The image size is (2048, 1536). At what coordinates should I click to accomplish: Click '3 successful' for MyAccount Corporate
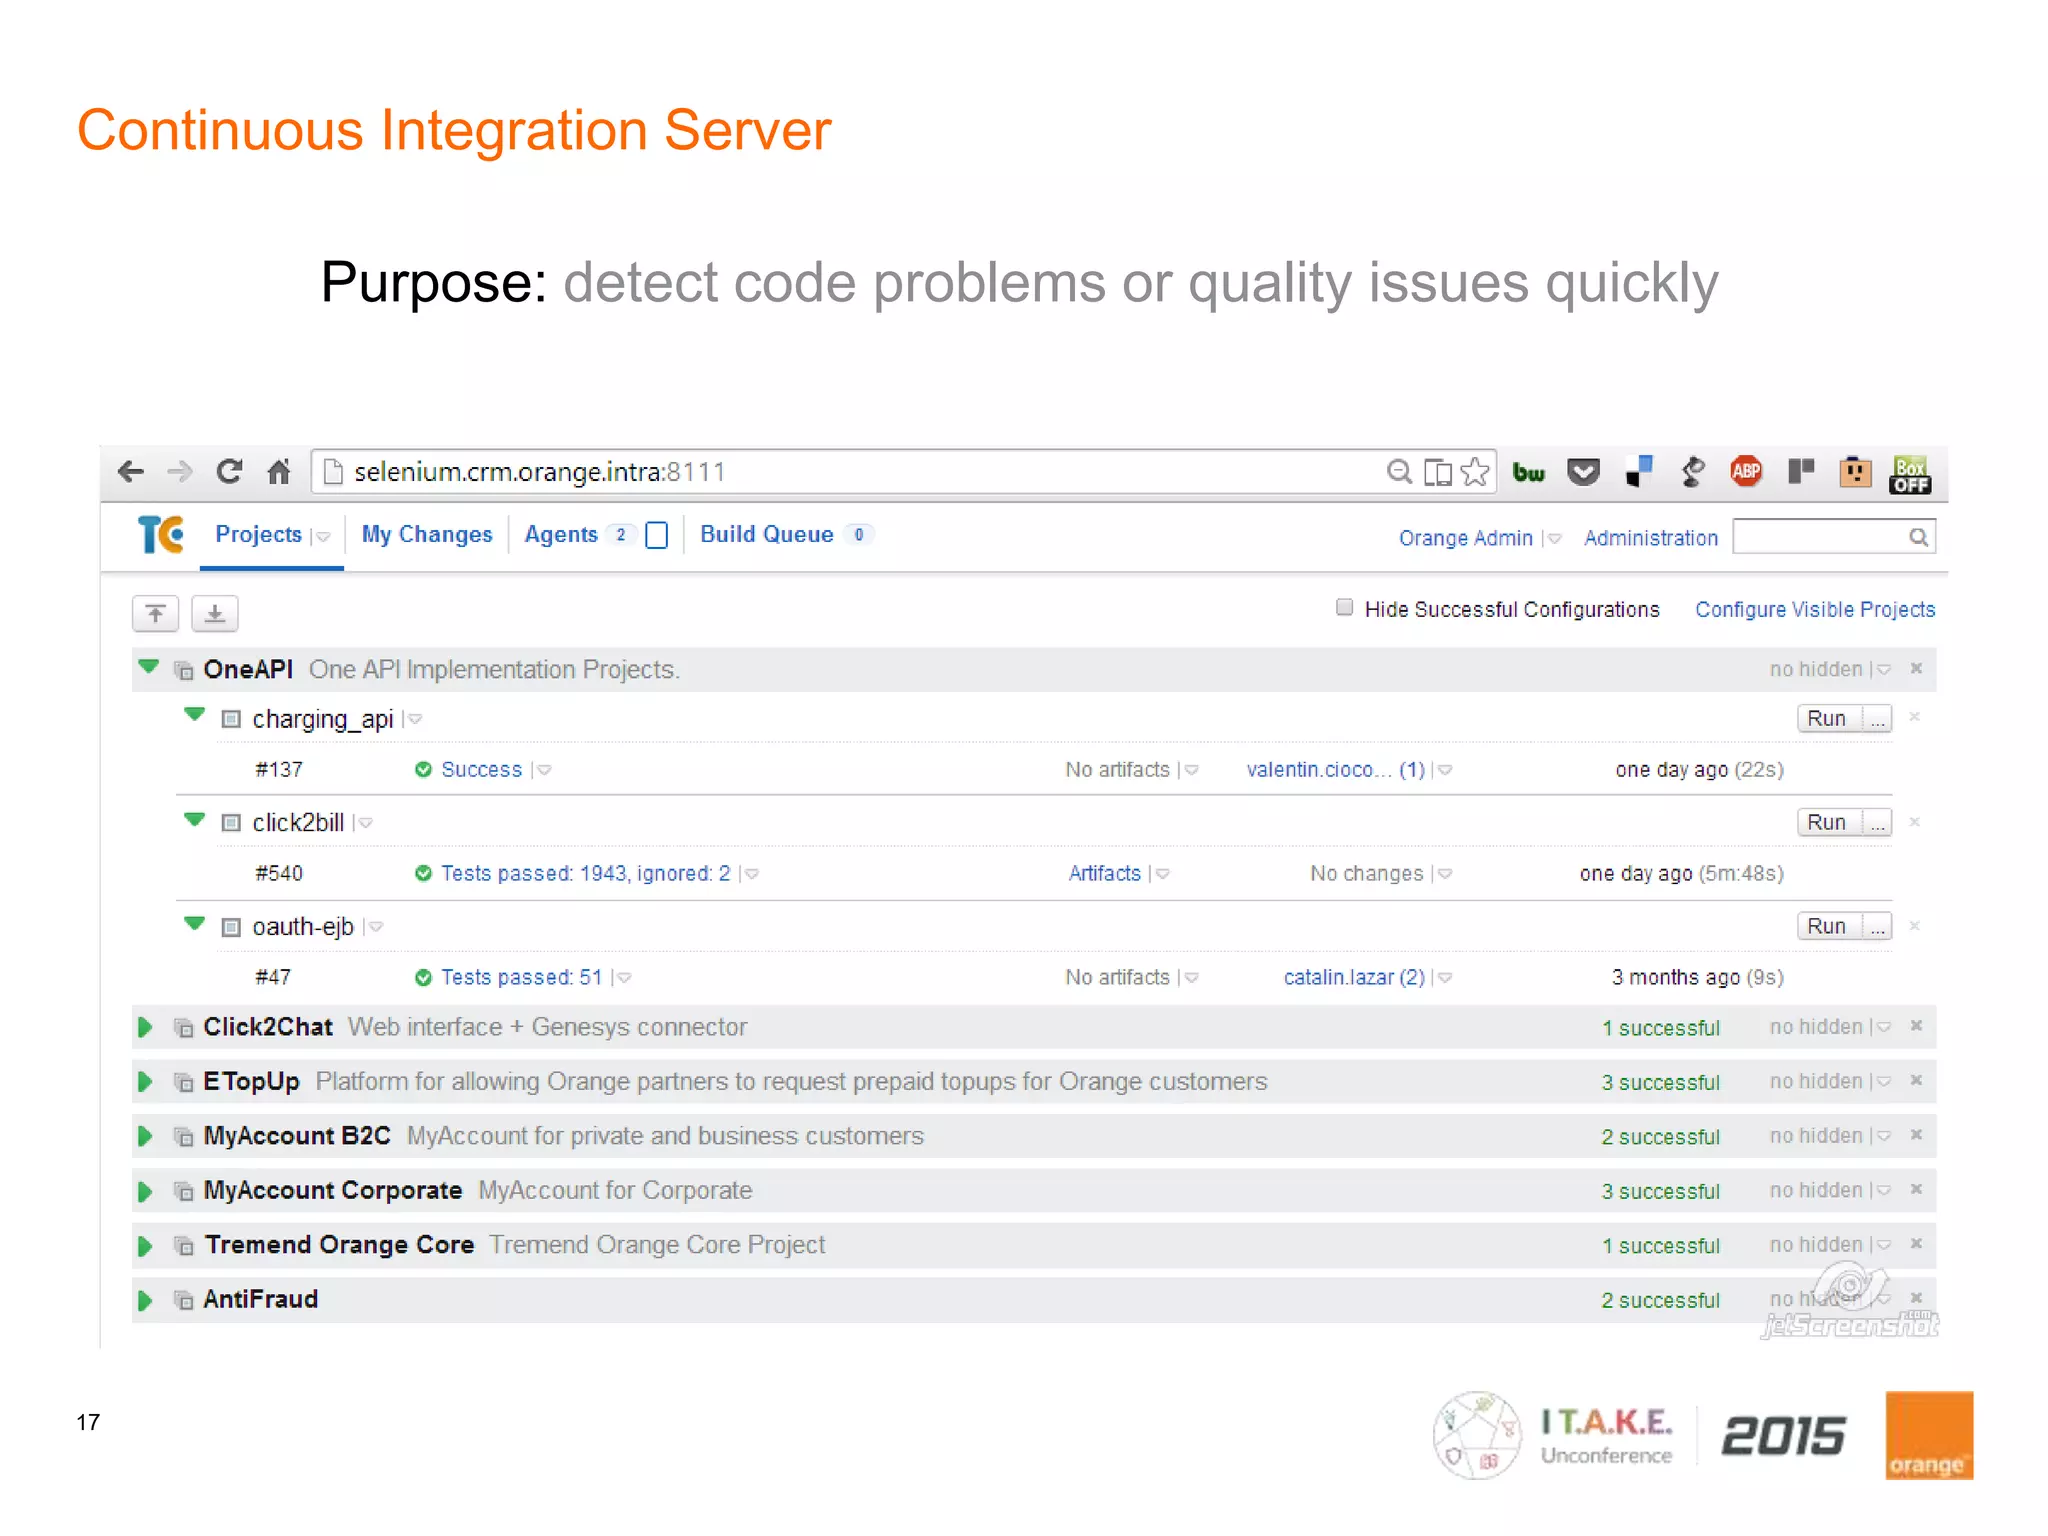pos(1660,1191)
